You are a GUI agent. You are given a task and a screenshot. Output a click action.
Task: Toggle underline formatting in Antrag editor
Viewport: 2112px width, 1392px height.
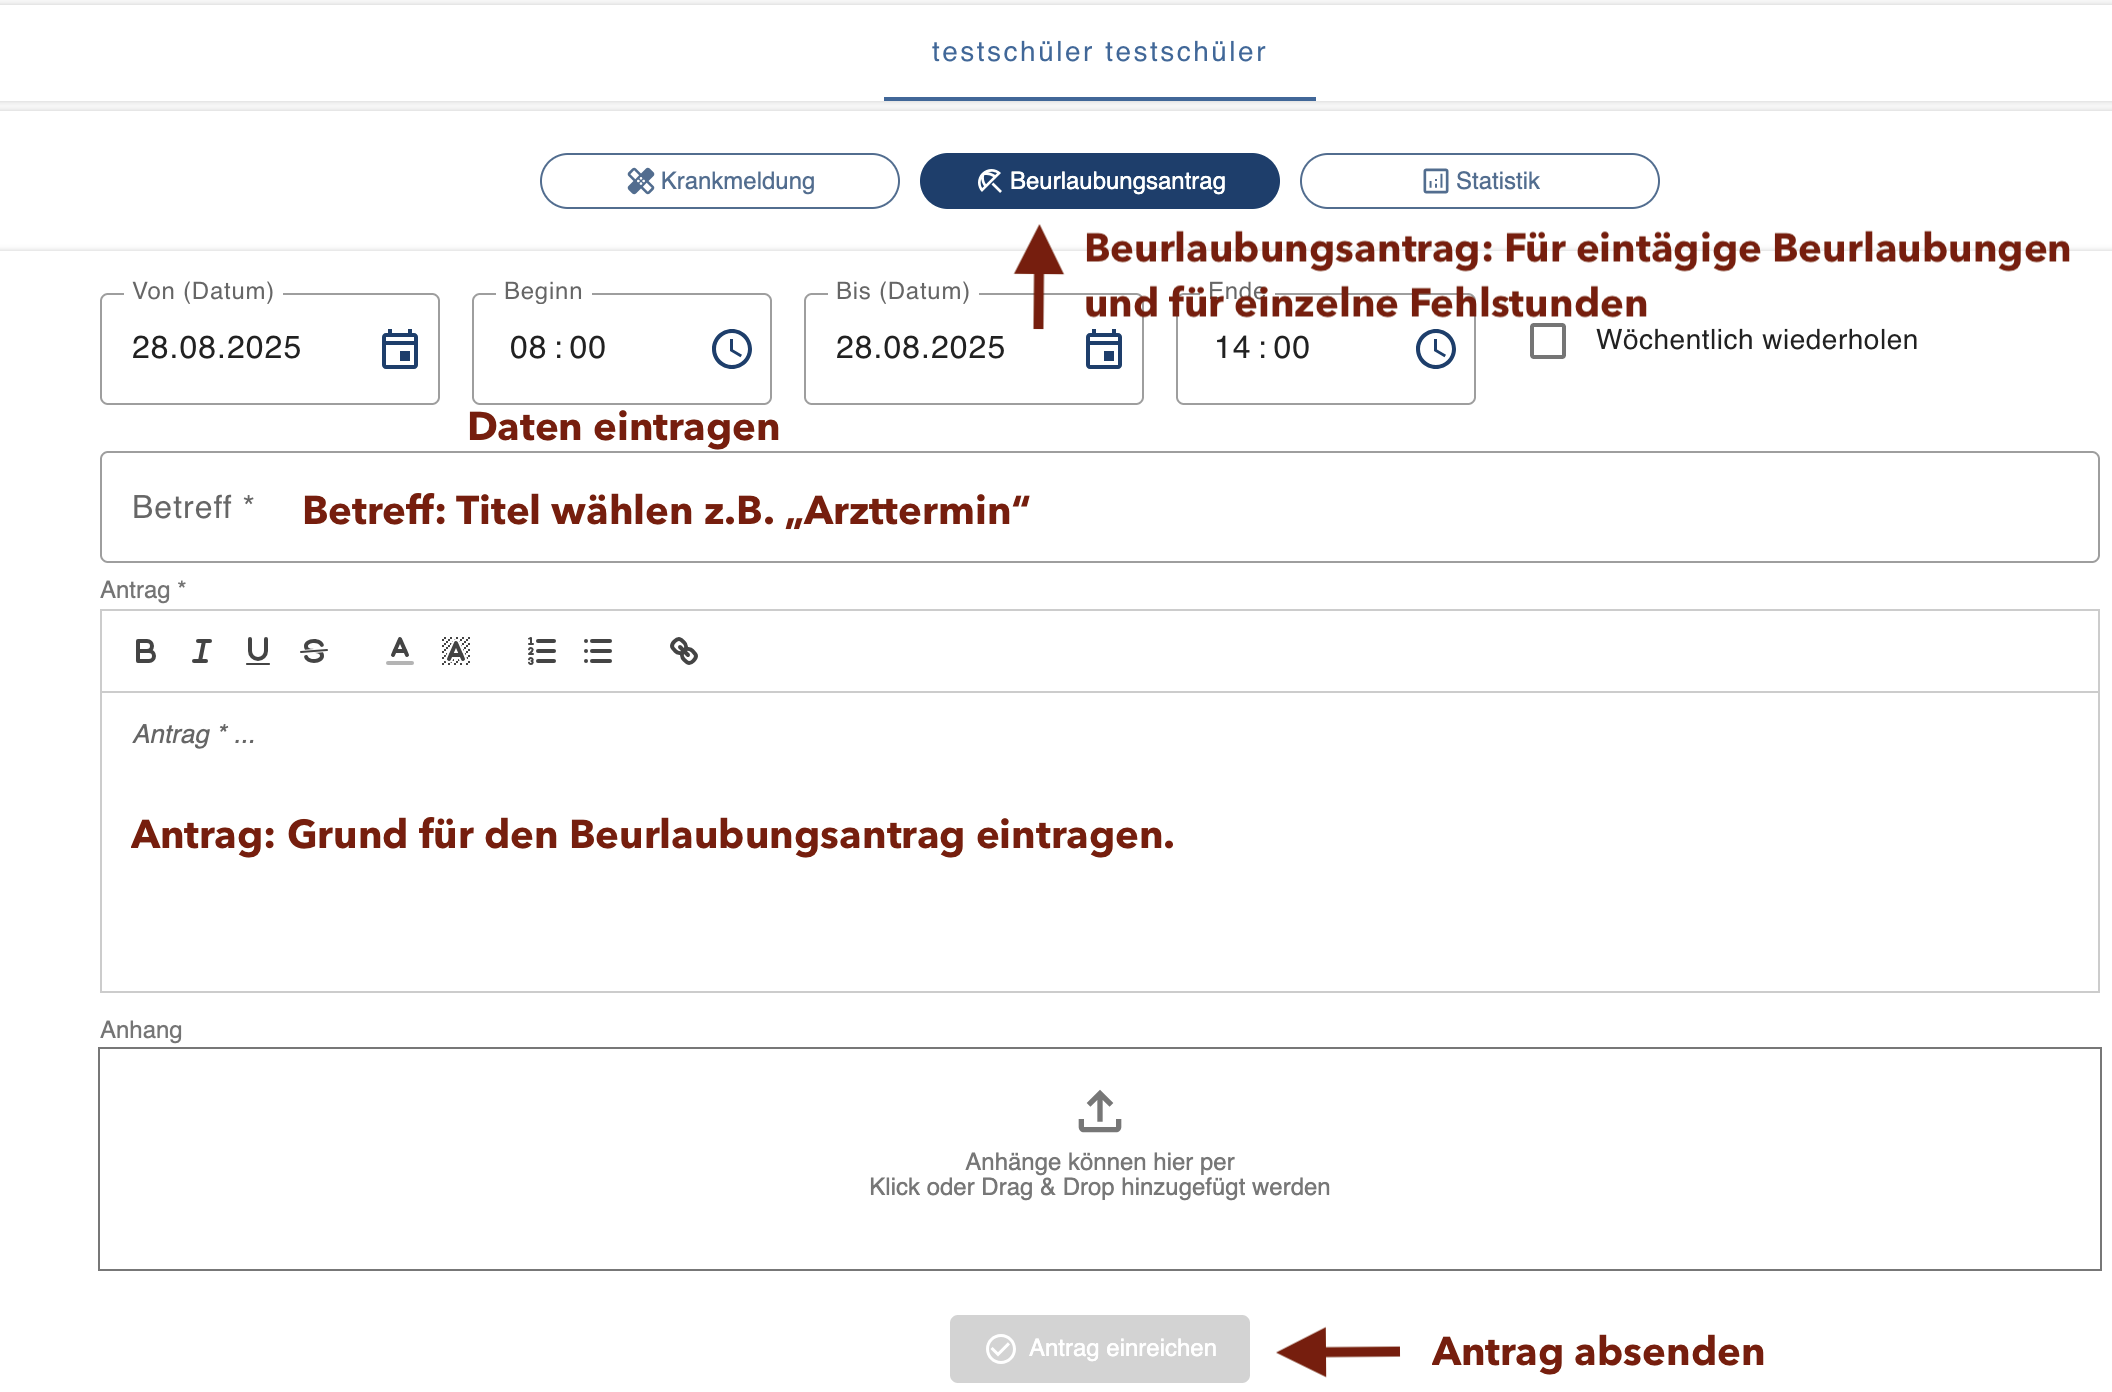pyautogui.click(x=258, y=651)
